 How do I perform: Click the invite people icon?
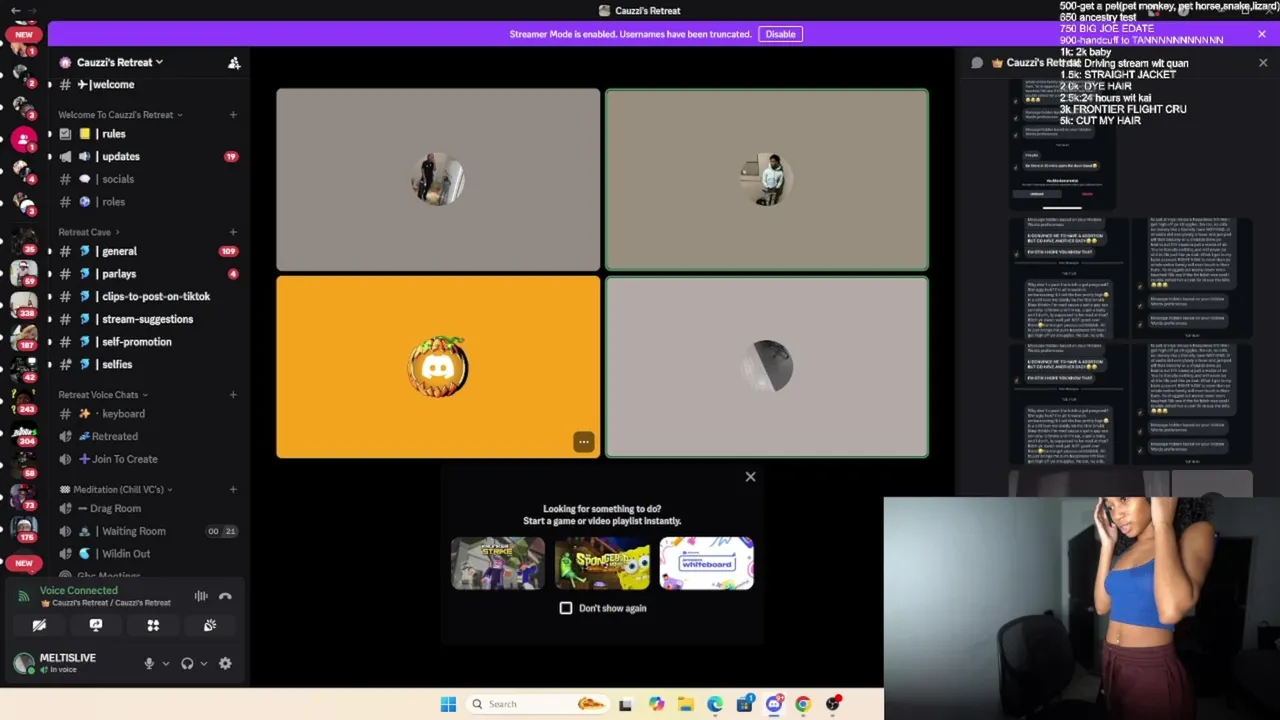pyautogui.click(x=234, y=62)
